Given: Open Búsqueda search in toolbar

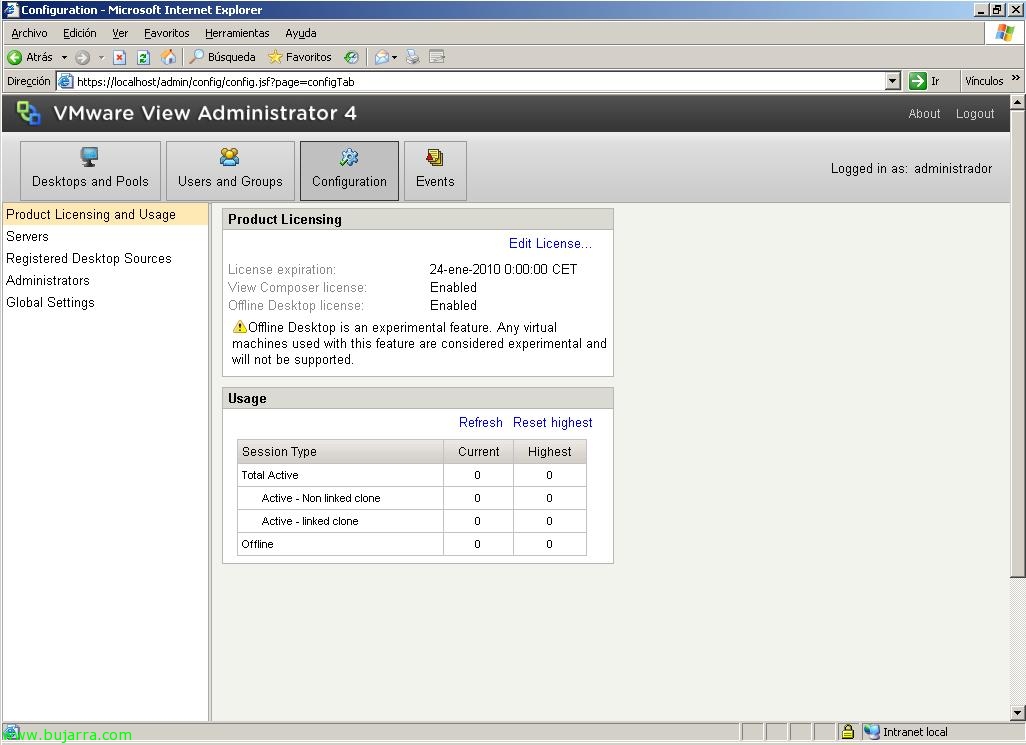Looking at the screenshot, I should pos(222,57).
